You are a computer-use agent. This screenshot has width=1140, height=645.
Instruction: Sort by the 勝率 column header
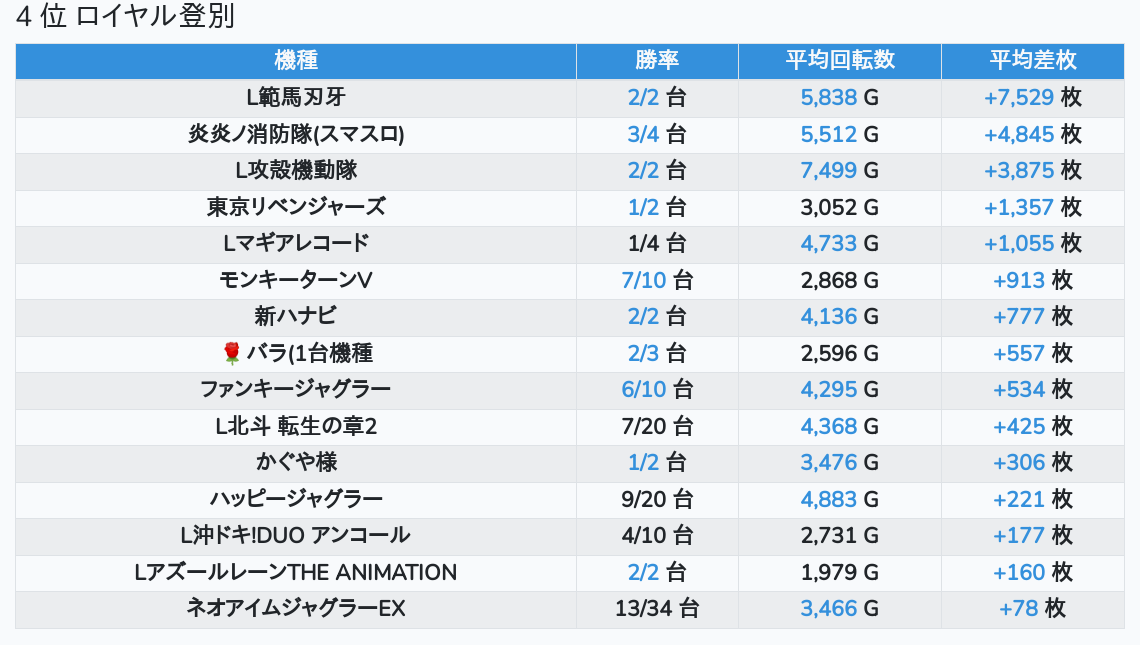pyautogui.click(x=657, y=60)
